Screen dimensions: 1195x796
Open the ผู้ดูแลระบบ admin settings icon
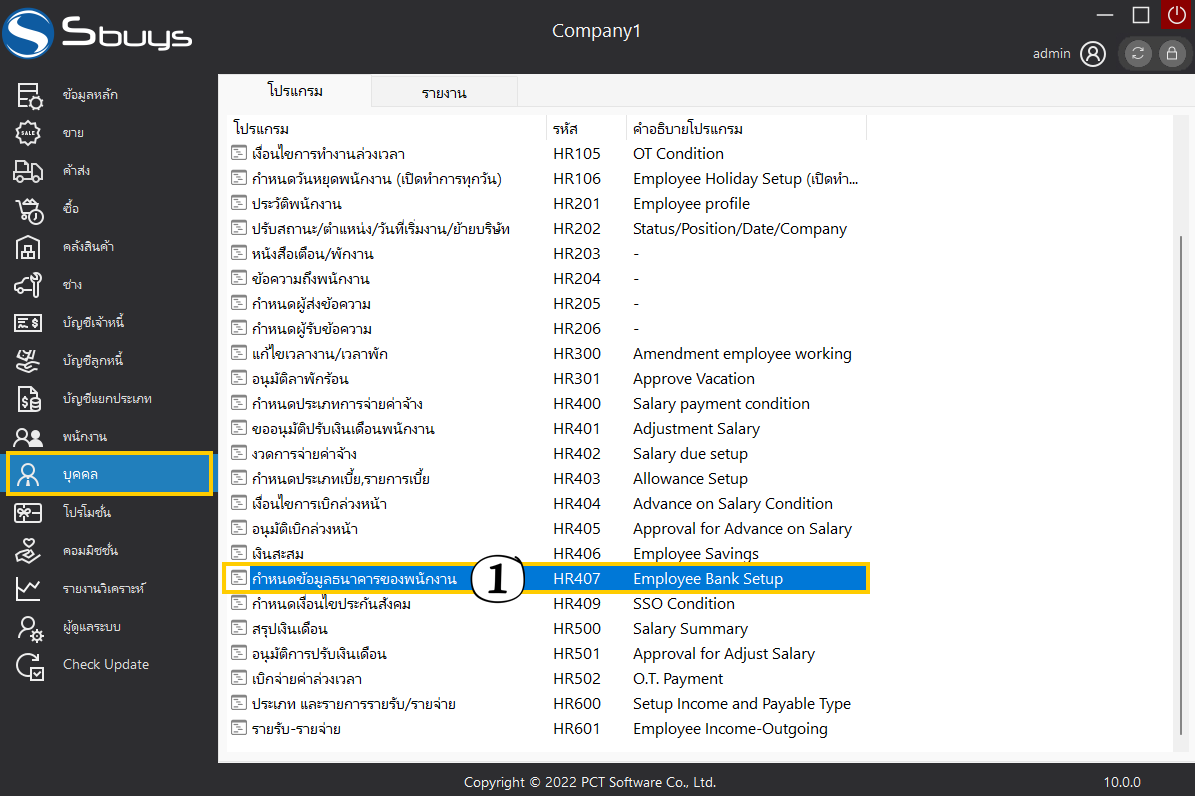28,627
